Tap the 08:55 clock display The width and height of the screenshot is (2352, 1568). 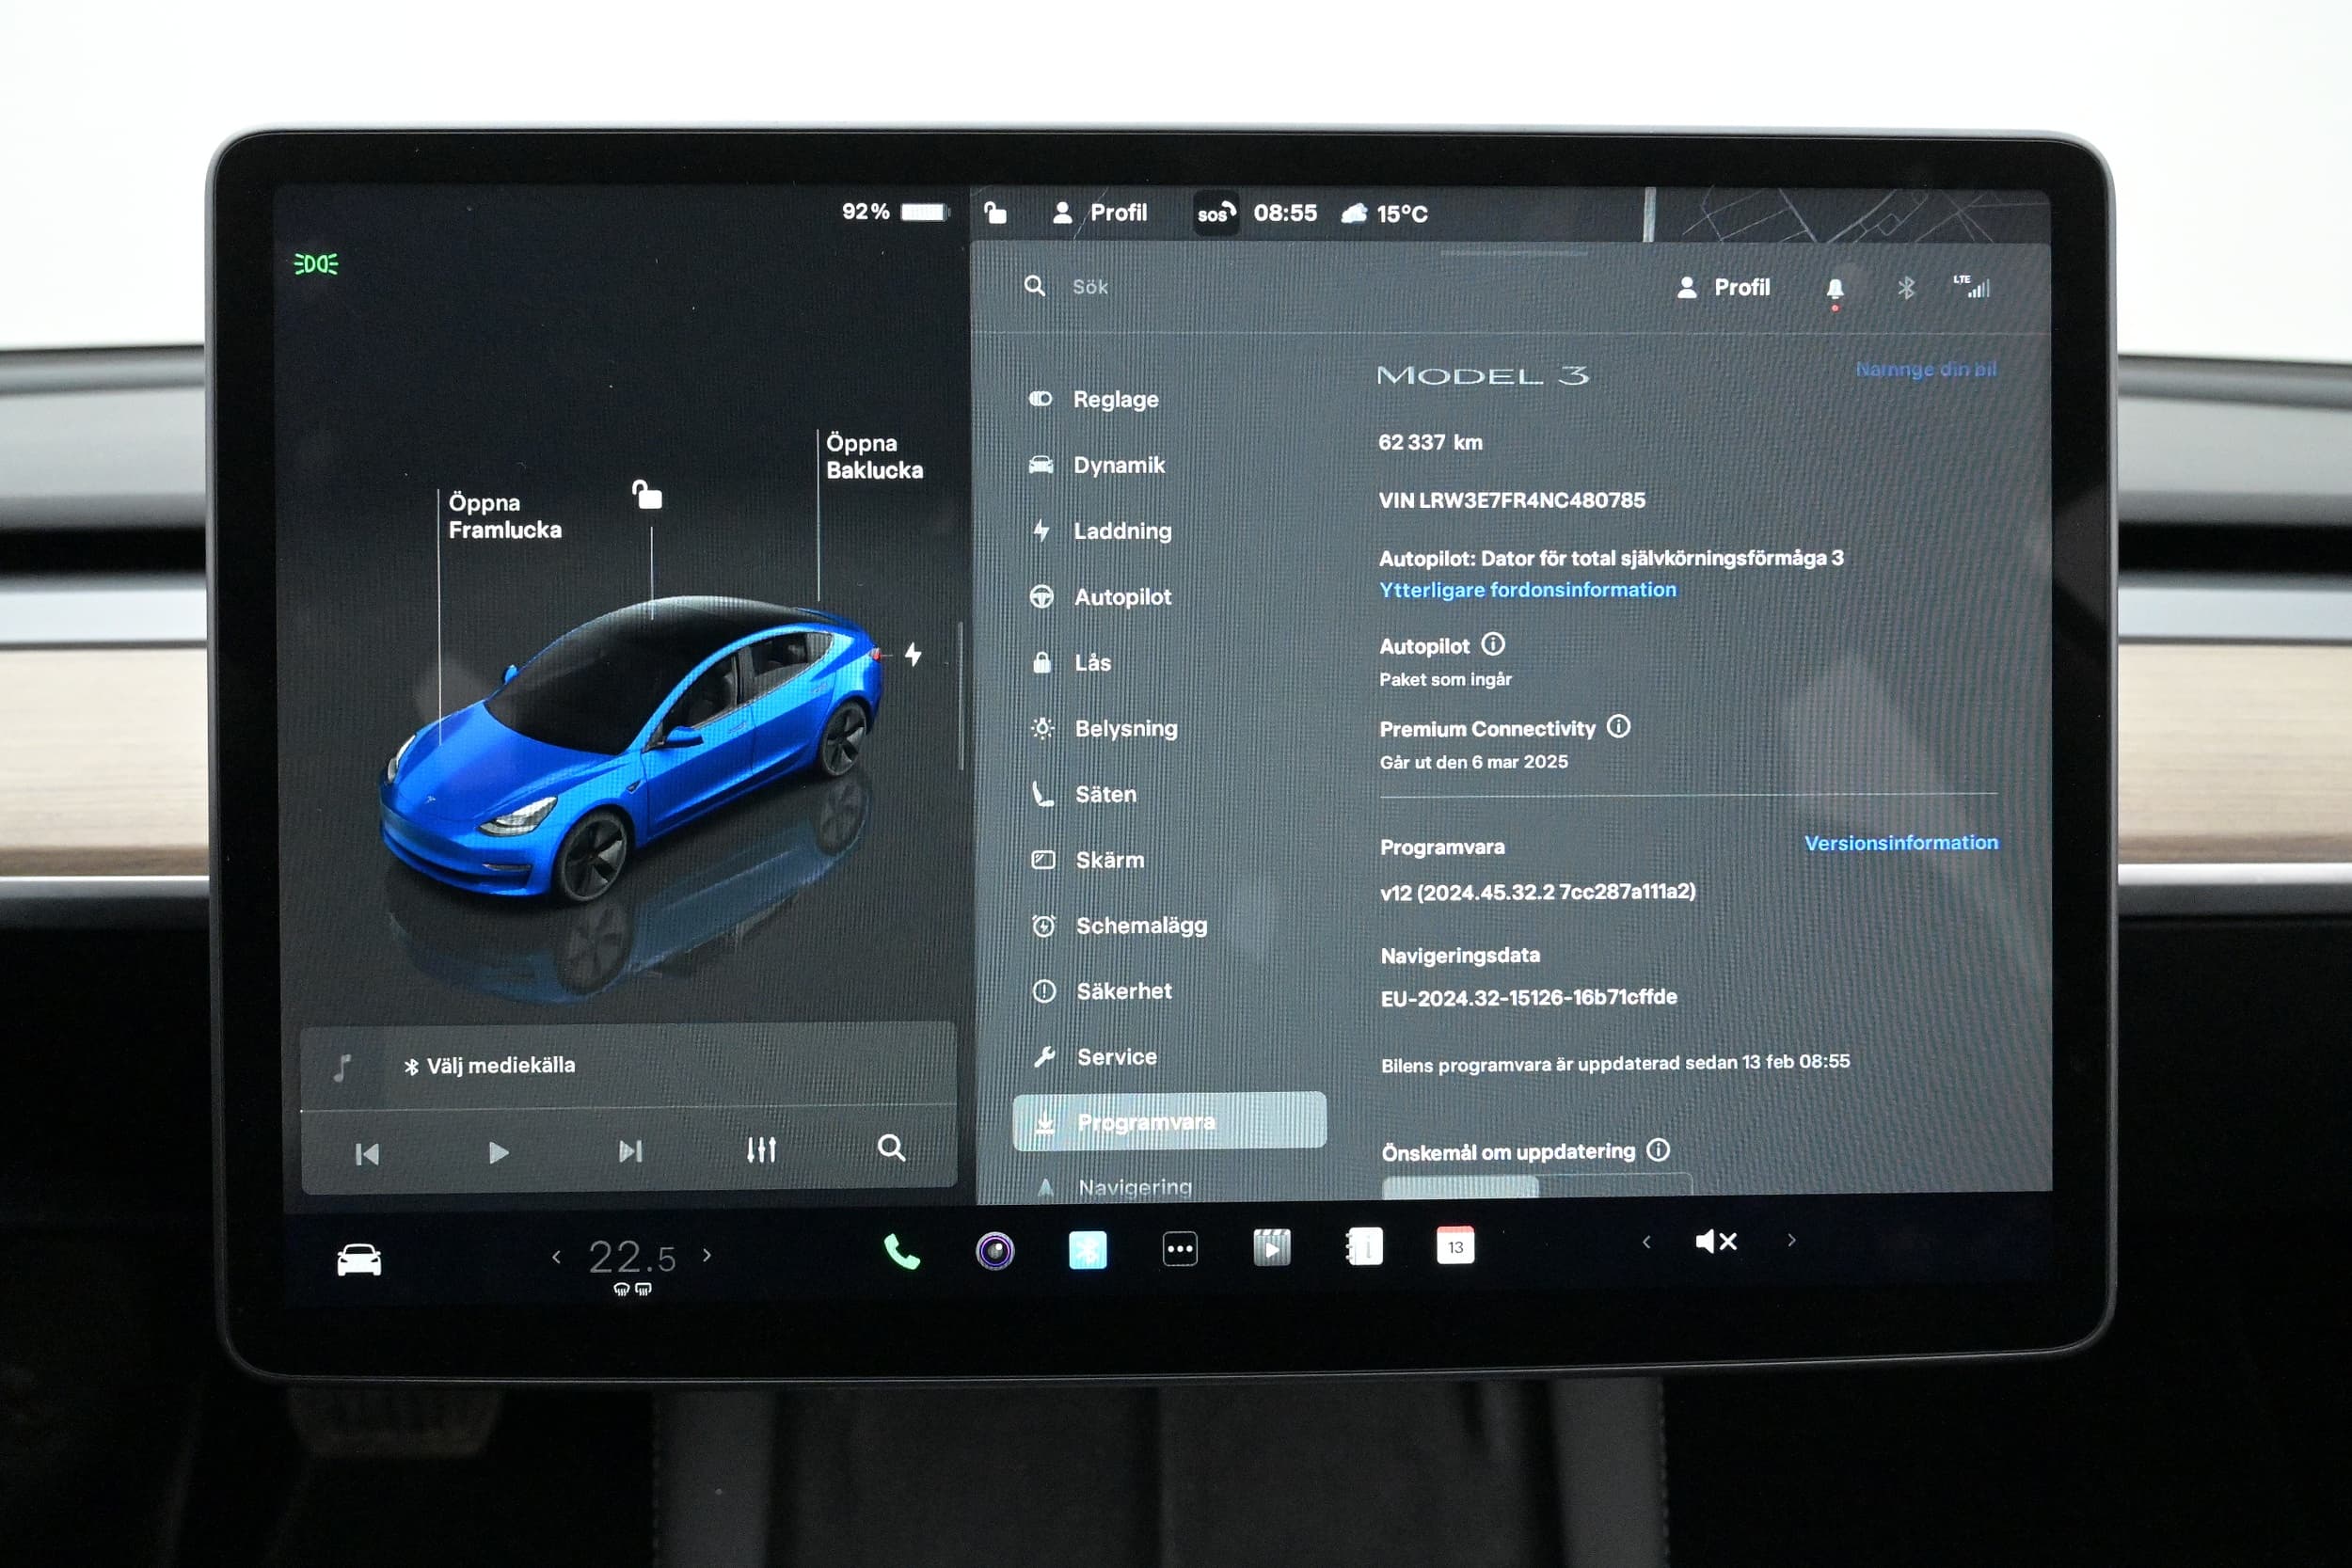coord(1285,213)
